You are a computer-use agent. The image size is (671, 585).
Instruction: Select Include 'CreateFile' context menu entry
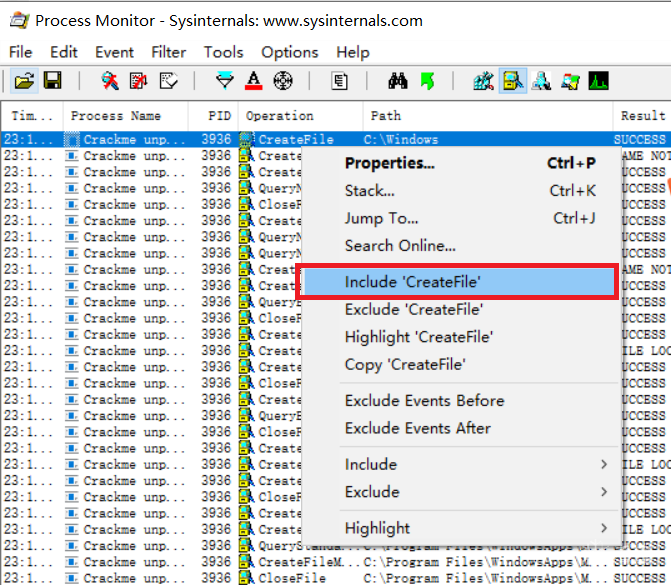[459, 282]
